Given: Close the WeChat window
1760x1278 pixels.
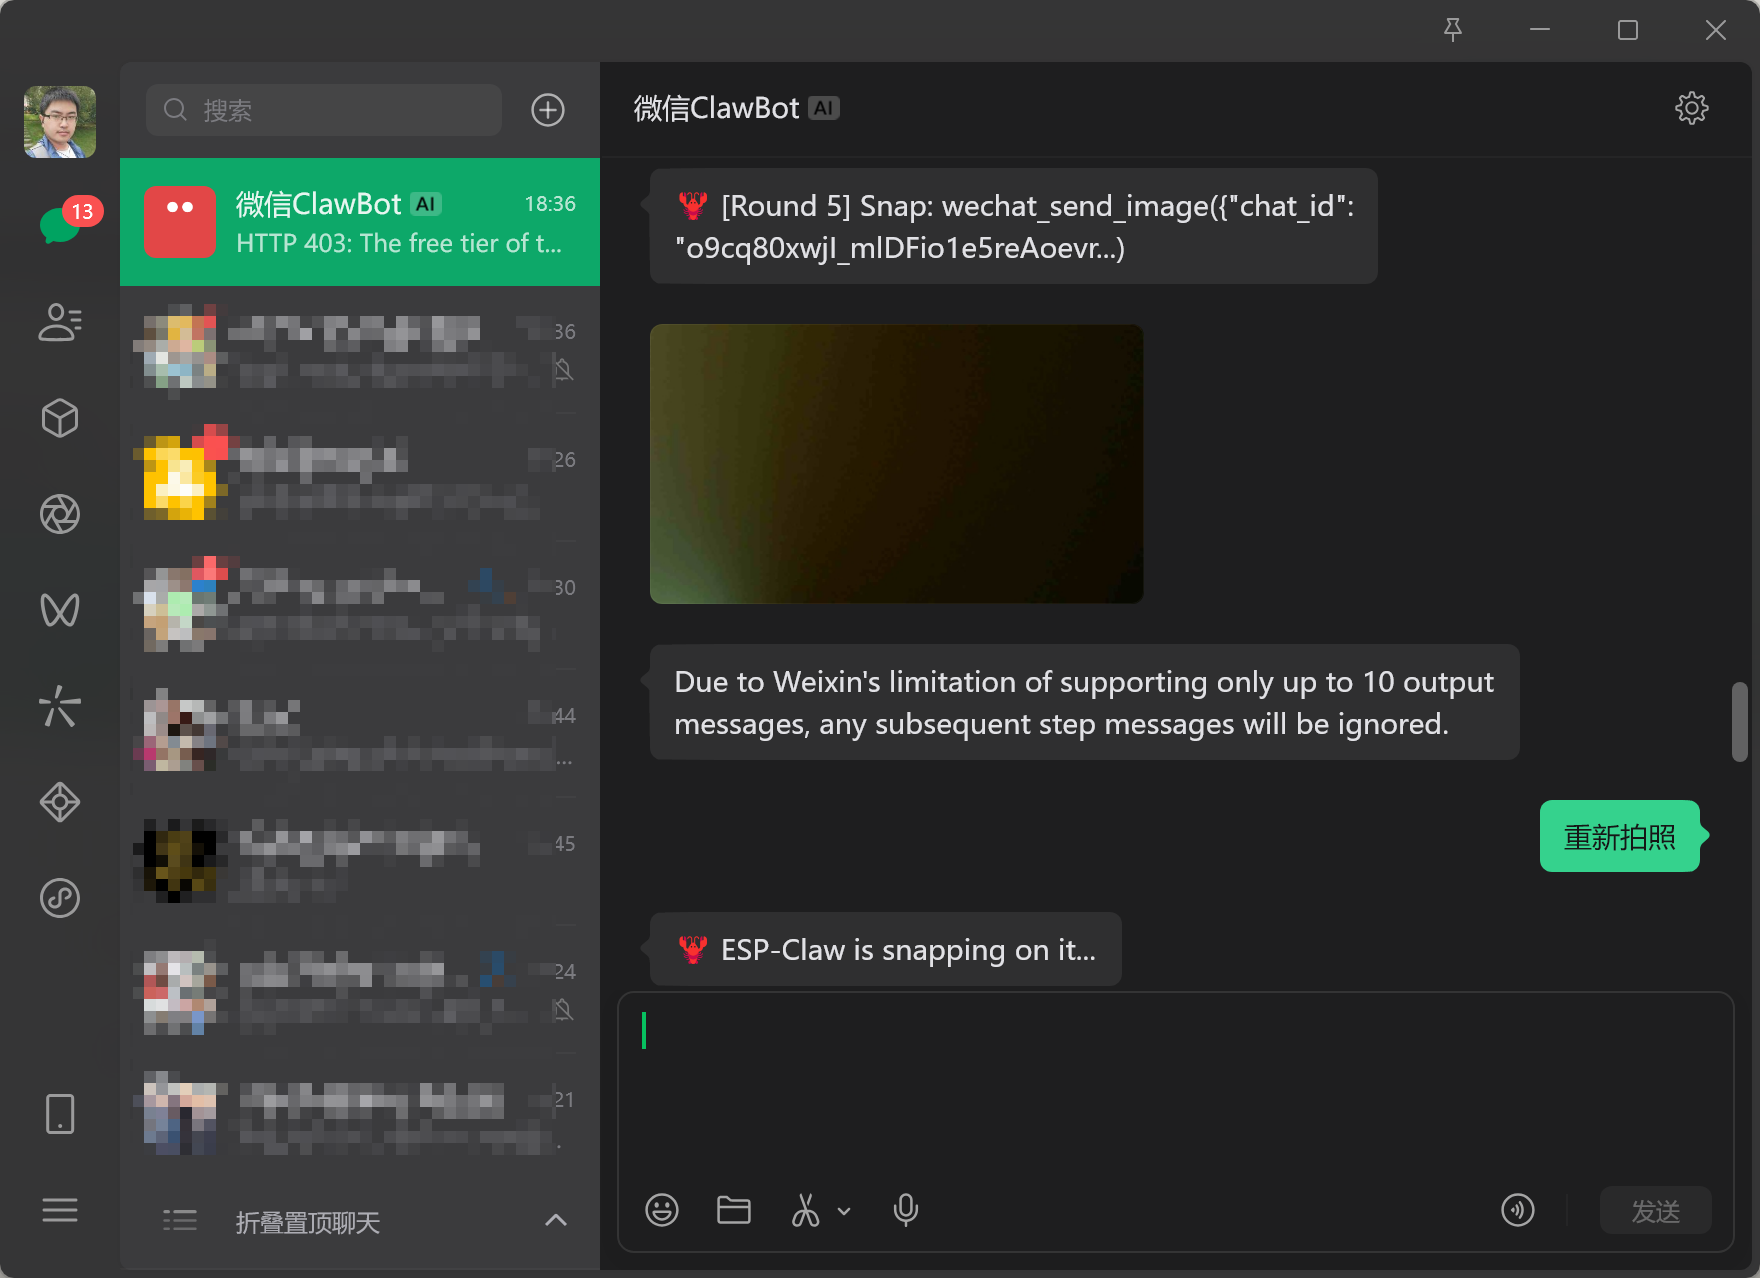Looking at the screenshot, I should point(1716,30).
